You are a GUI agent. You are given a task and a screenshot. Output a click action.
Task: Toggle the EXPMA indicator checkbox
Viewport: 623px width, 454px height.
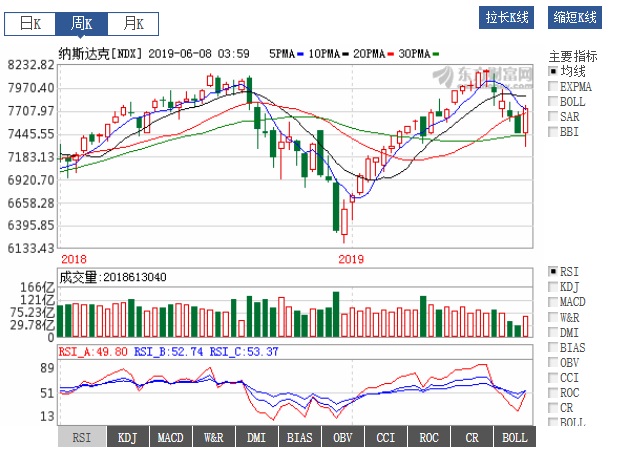point(553,87)
